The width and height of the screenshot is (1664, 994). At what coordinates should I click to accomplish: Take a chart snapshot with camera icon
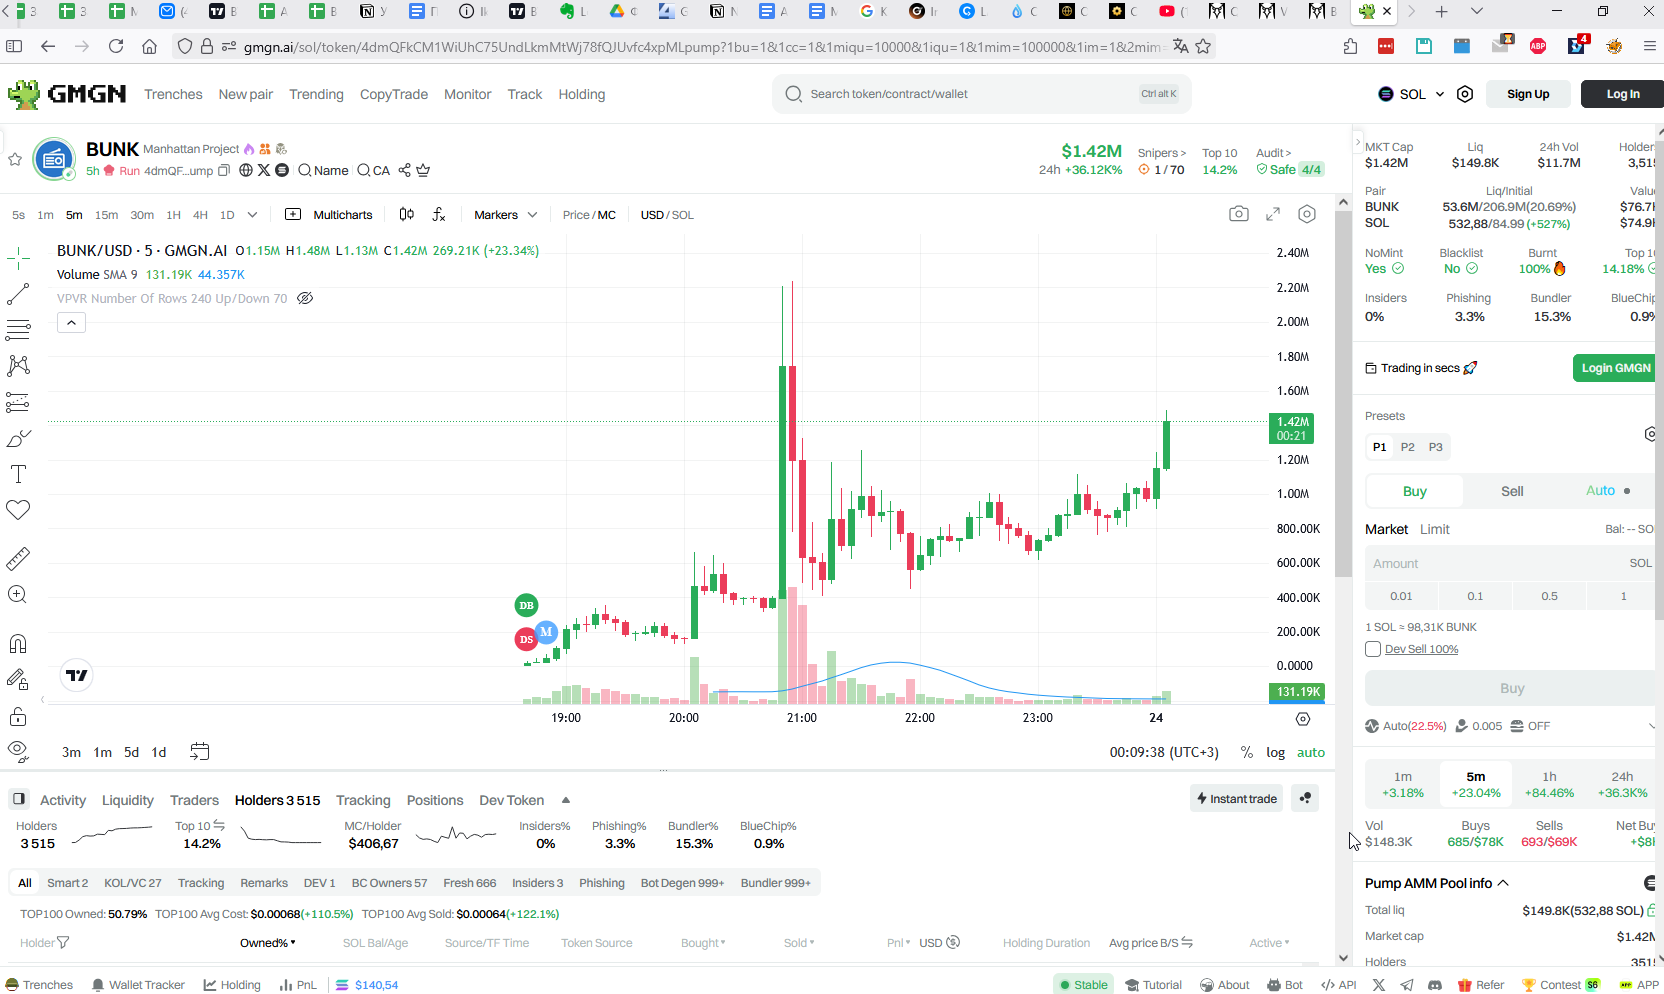tap(1239, 214)
